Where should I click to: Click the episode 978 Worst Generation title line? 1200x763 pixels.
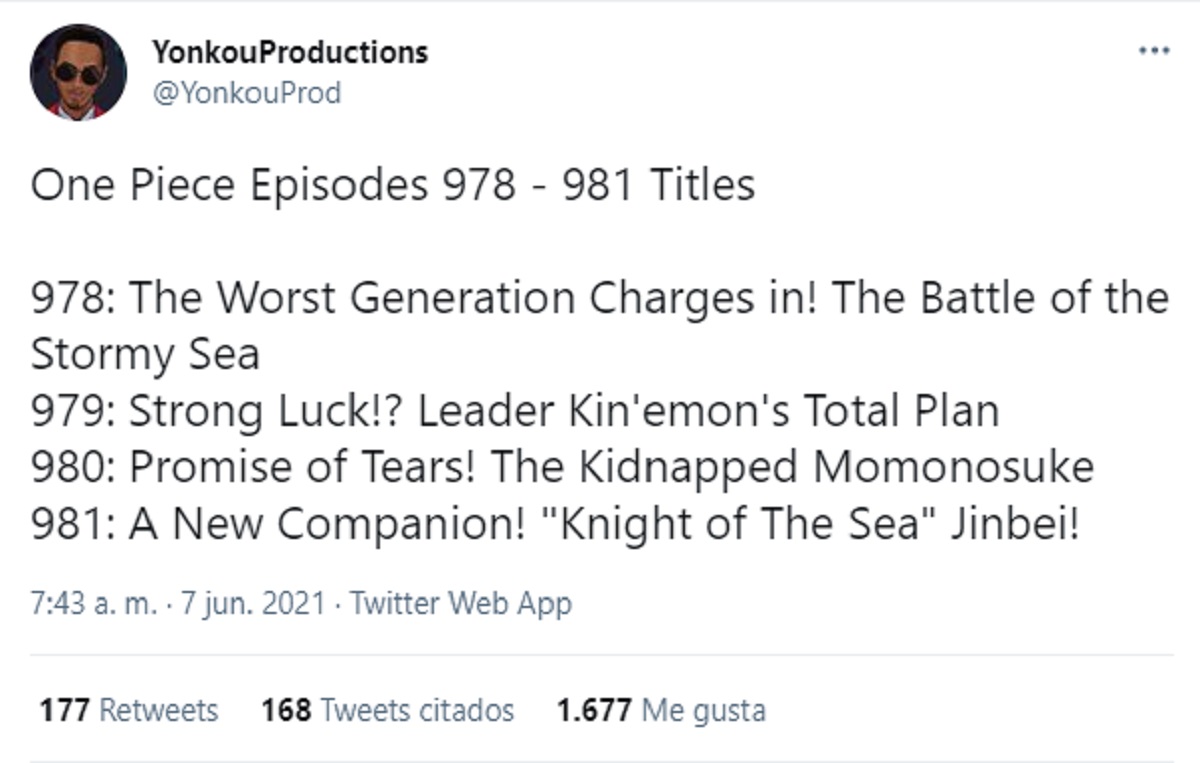(x=600, y=298)
